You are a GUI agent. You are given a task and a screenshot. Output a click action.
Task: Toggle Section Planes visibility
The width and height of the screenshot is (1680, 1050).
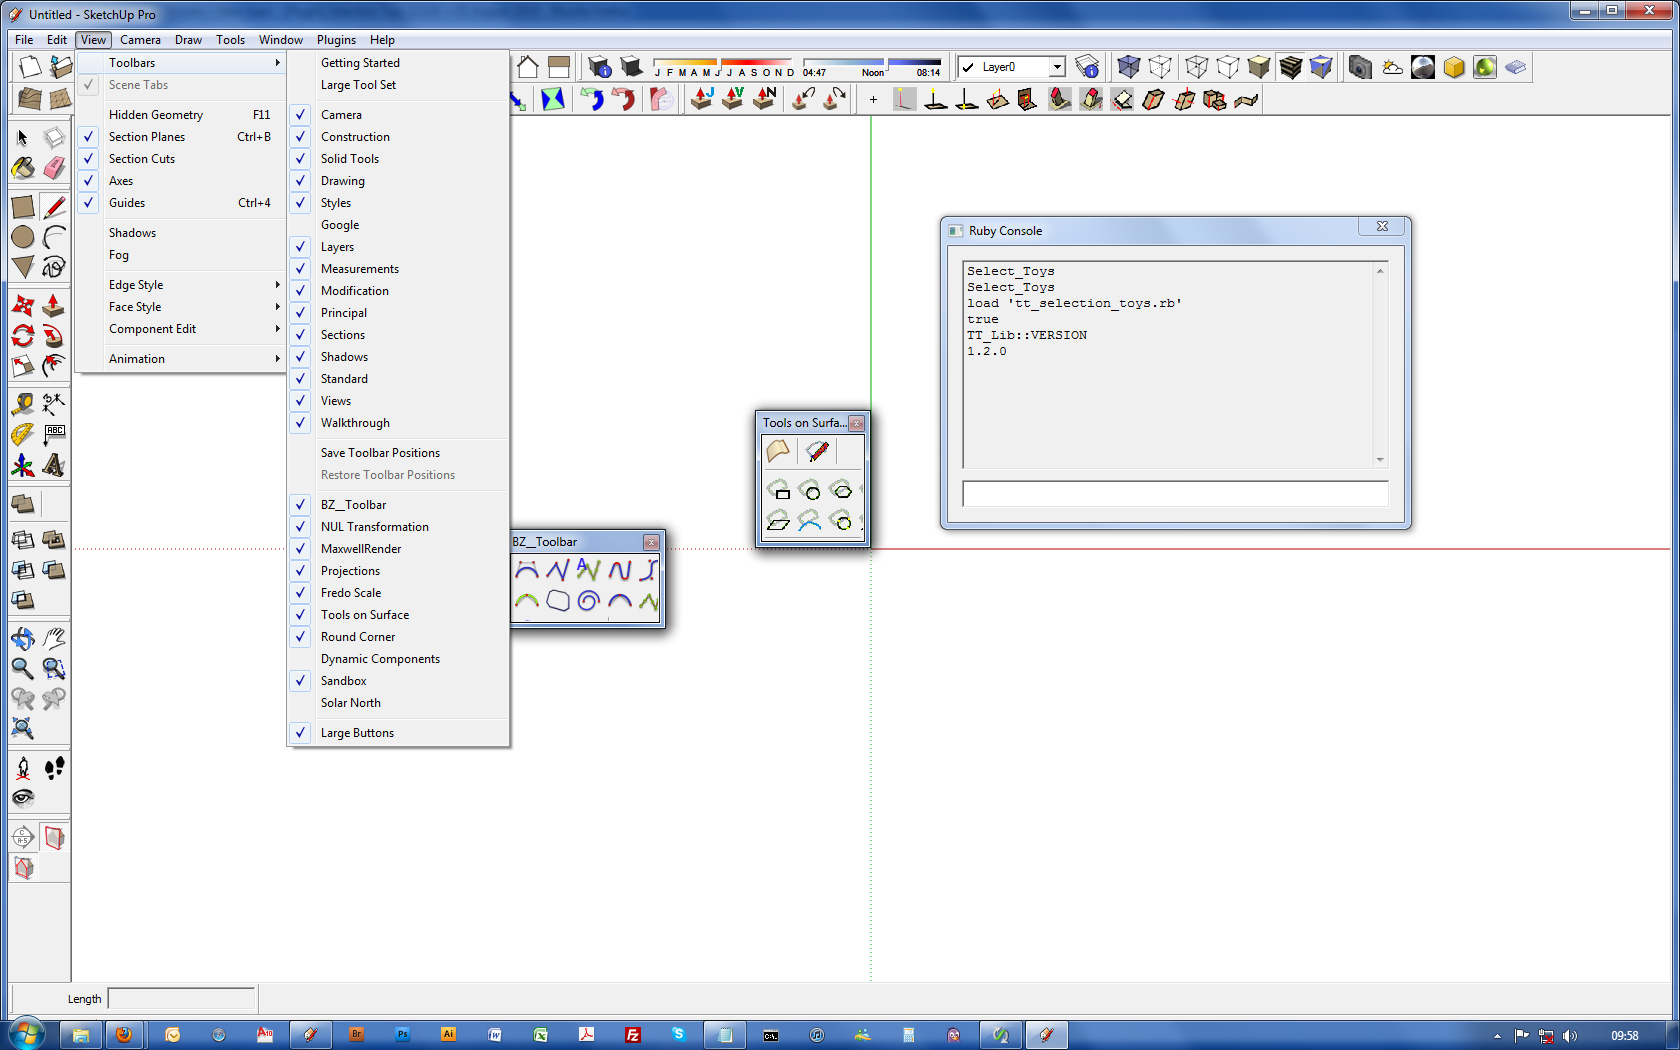[181, 137]
